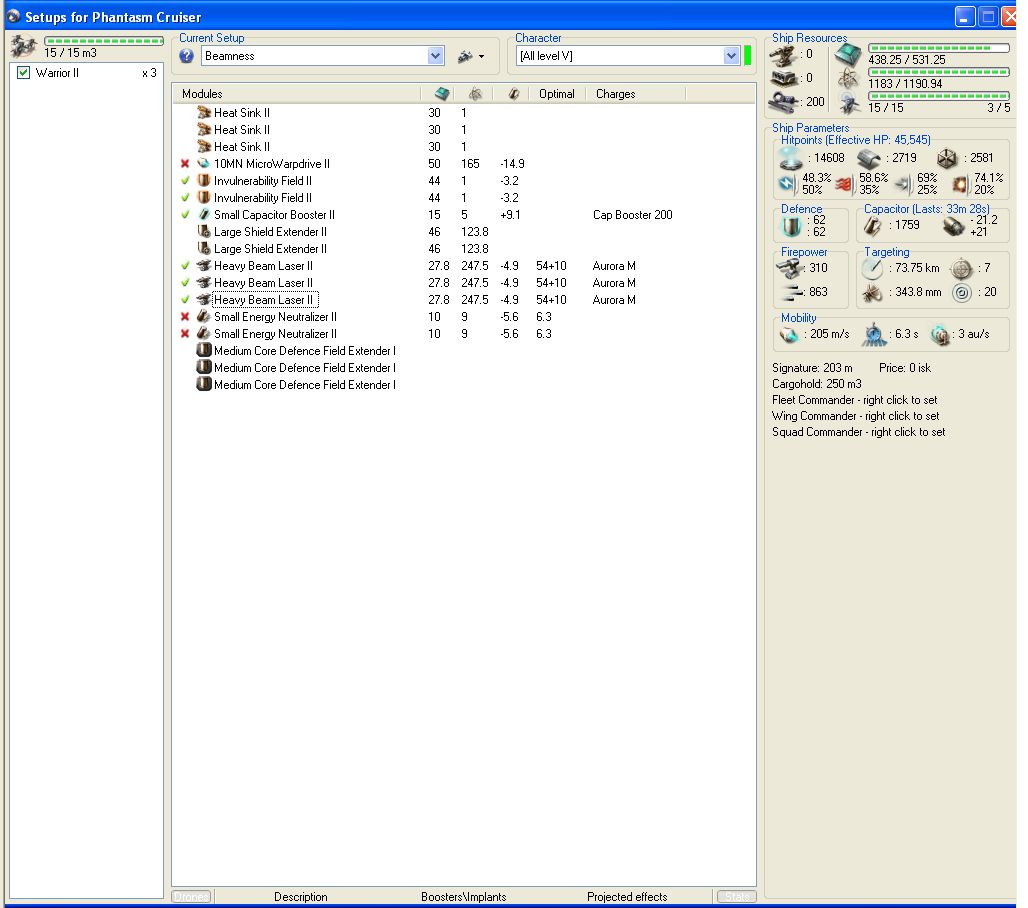The image size is (1028, 908).
Task: Toggle second Small Energy Neutralizer II red cross
Action: tap(185, 334)
